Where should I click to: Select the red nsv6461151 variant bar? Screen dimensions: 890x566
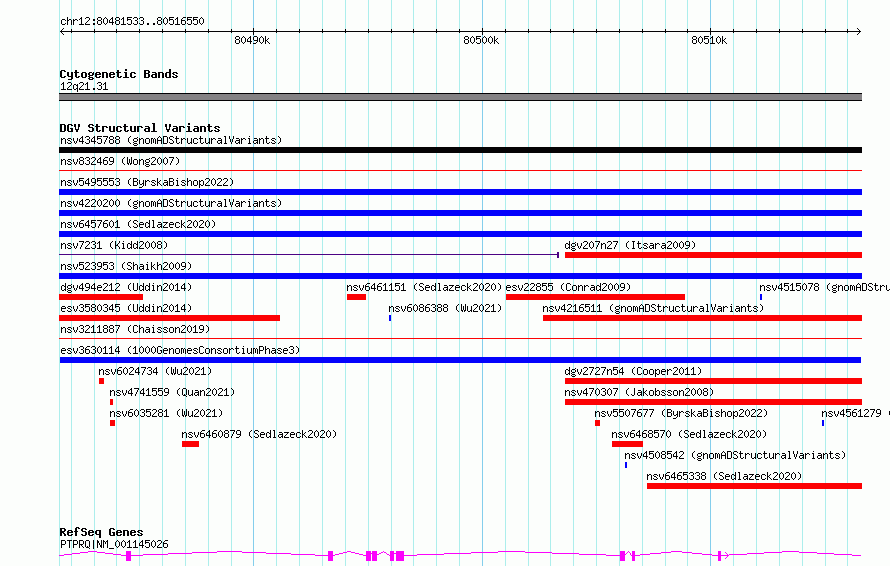(356, 297)
